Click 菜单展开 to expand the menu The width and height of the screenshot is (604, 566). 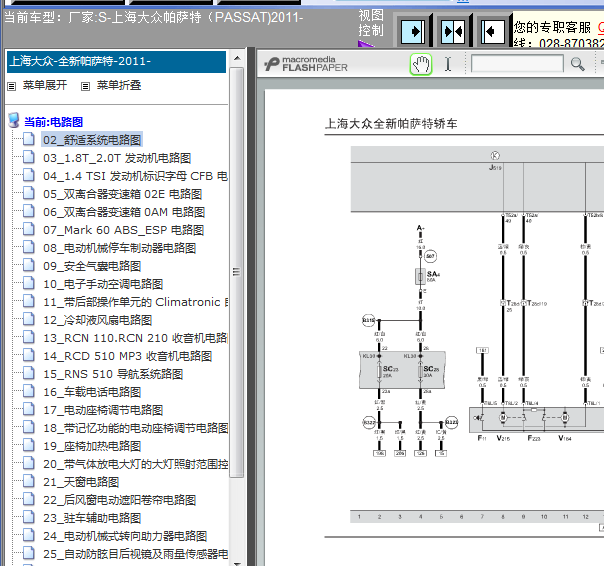[x=45, y=85]
